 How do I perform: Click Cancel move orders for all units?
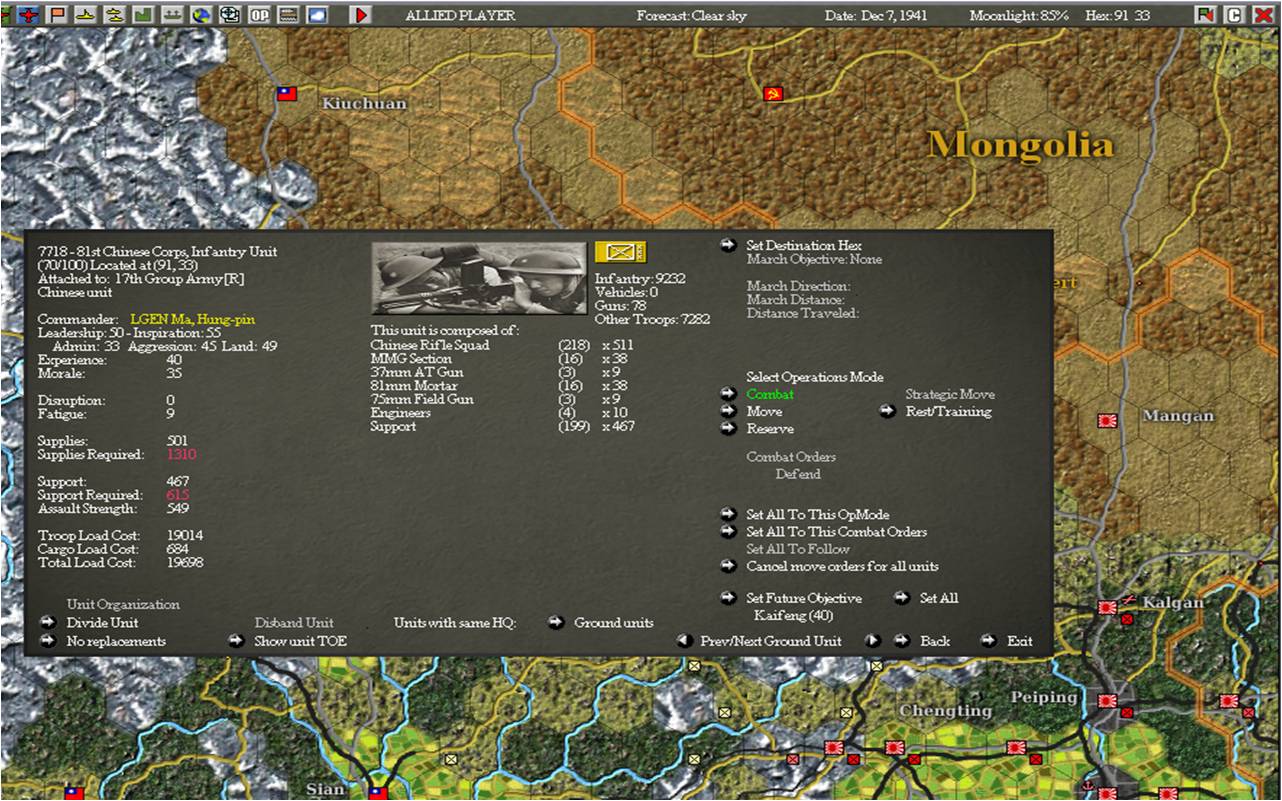point(842,566)
